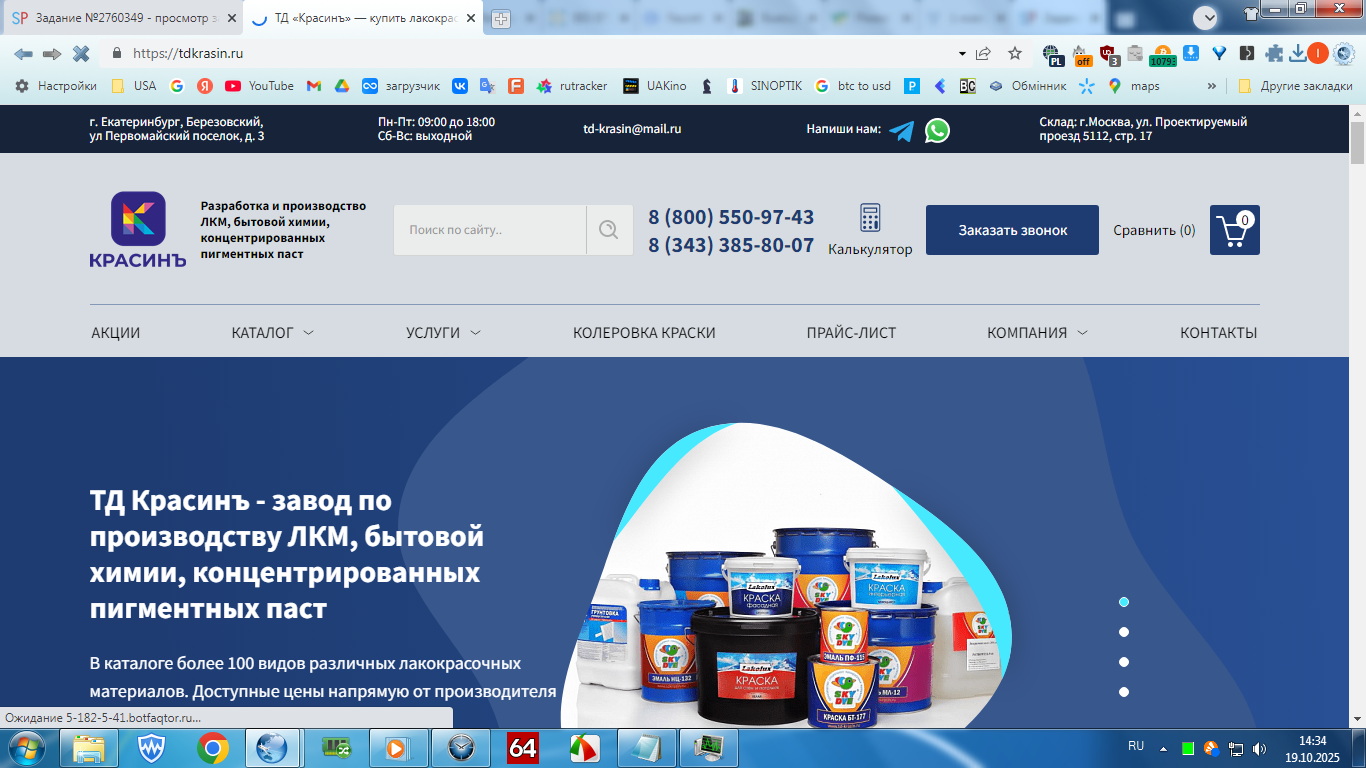Open the extensions puzzle icon
The width and height of the screenshot is (1366, 768).
(x=1274, y=54)
